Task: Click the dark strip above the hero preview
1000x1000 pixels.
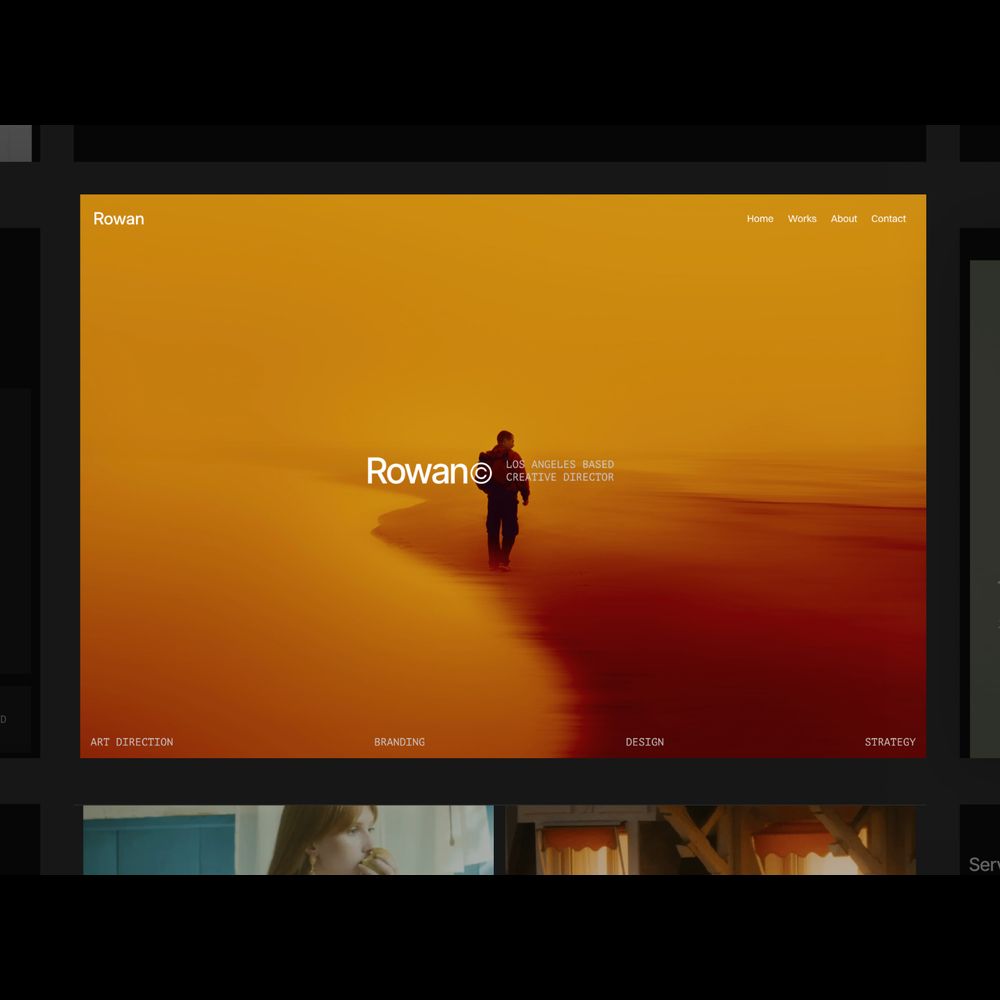Action: (500, 143)
